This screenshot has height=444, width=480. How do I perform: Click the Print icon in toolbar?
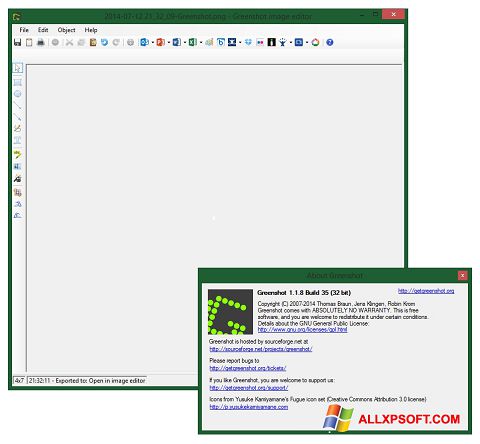(x=41, y=42)
